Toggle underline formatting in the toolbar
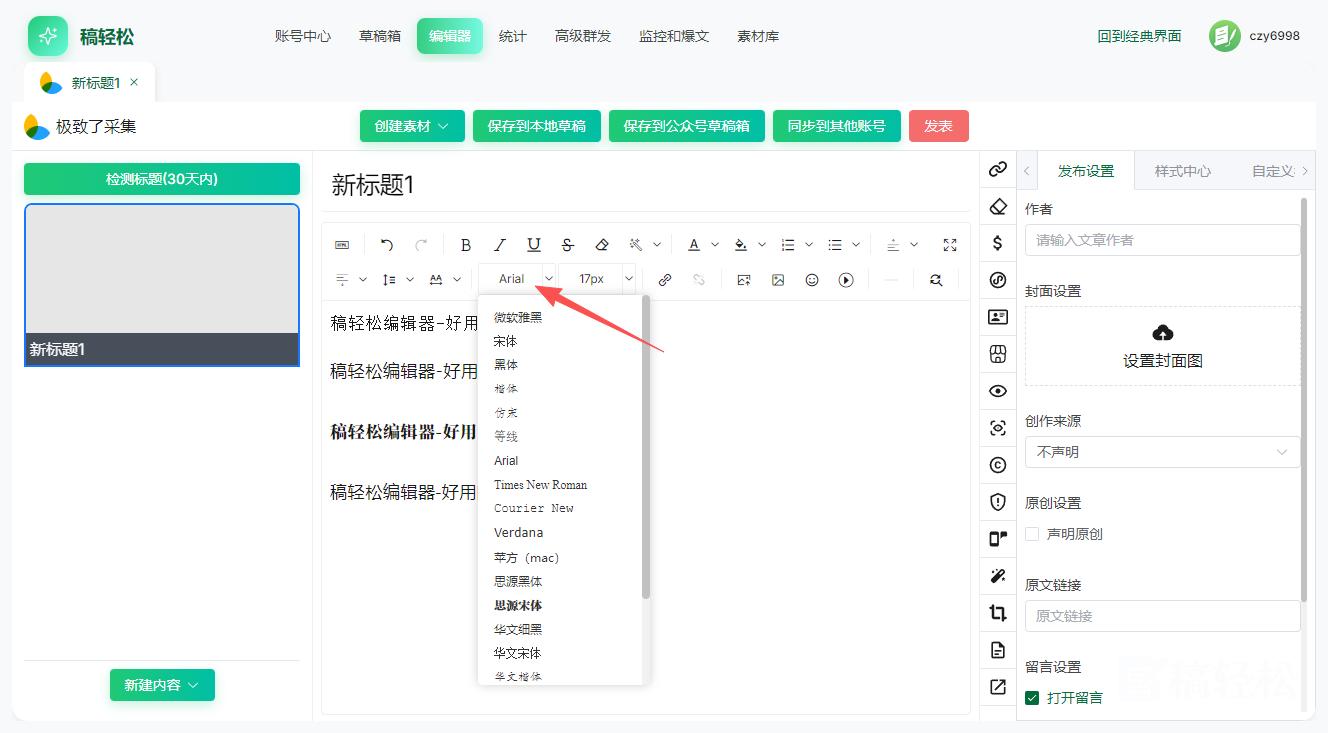 coord(534,245)
